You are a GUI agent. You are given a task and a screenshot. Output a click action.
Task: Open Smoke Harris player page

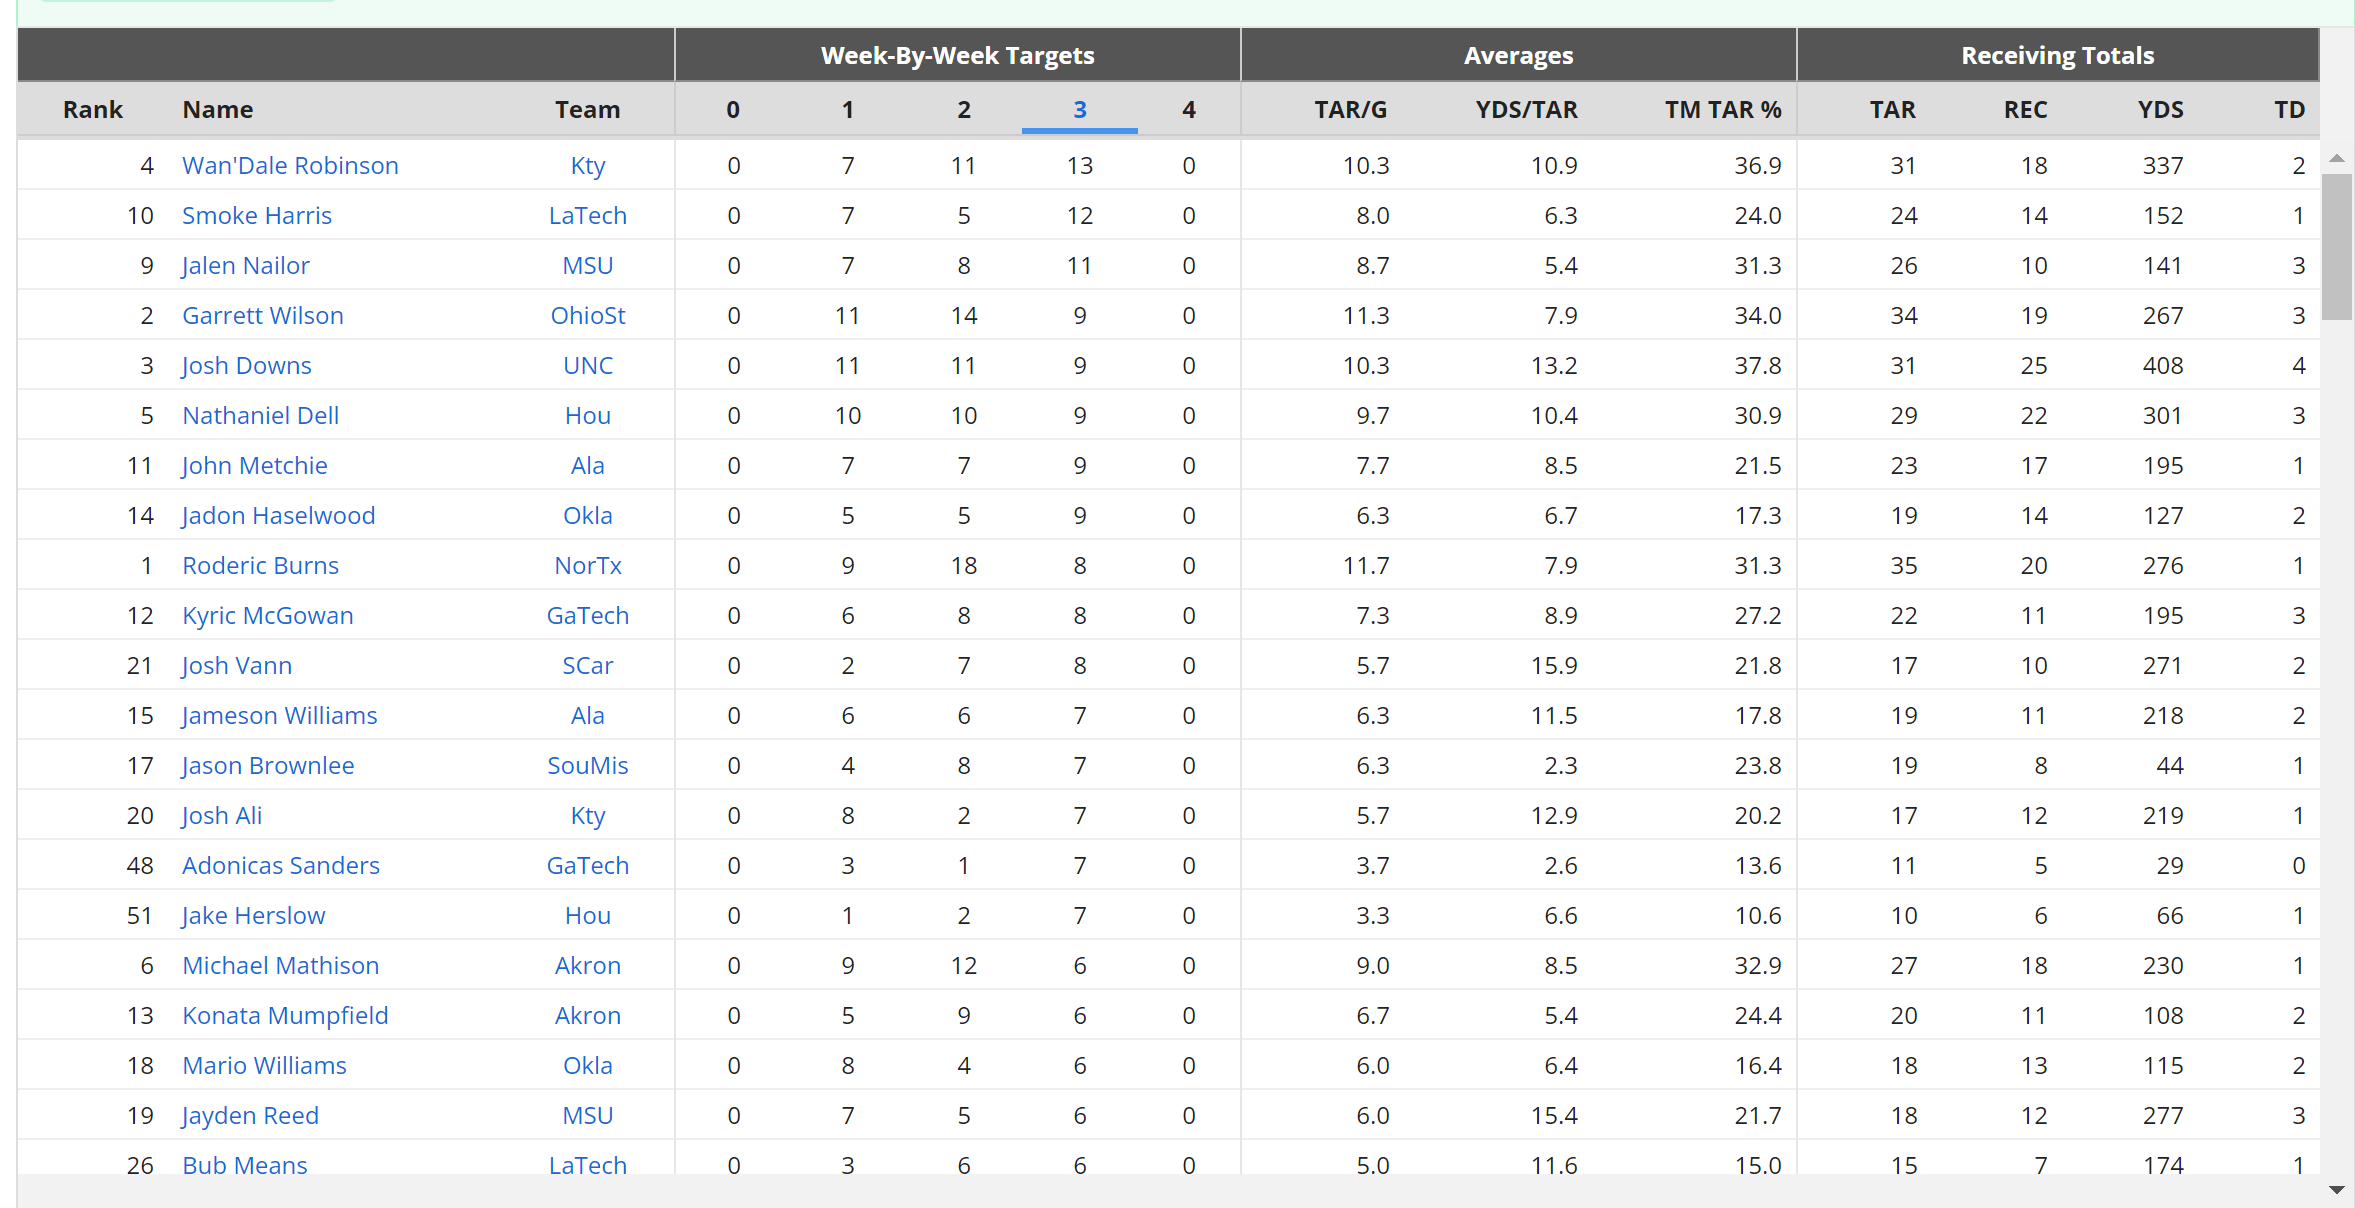coord(257,215)
